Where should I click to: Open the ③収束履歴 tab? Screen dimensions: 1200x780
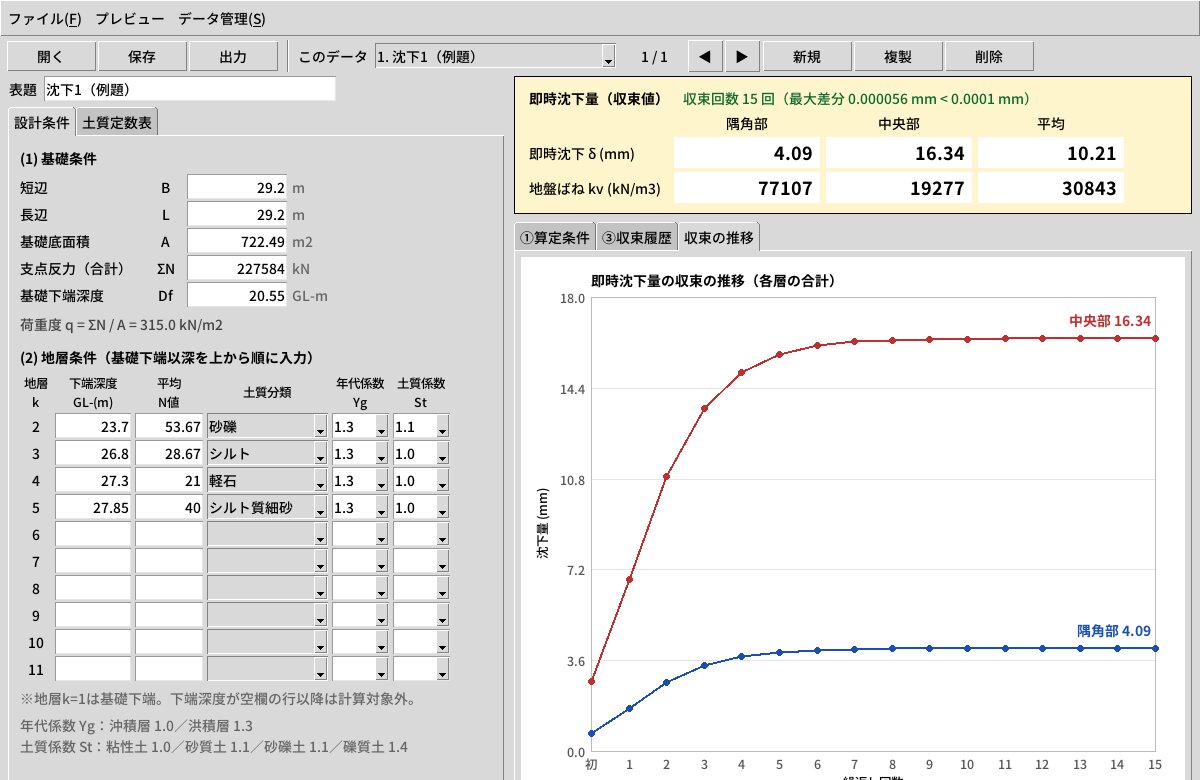[636, 238]
